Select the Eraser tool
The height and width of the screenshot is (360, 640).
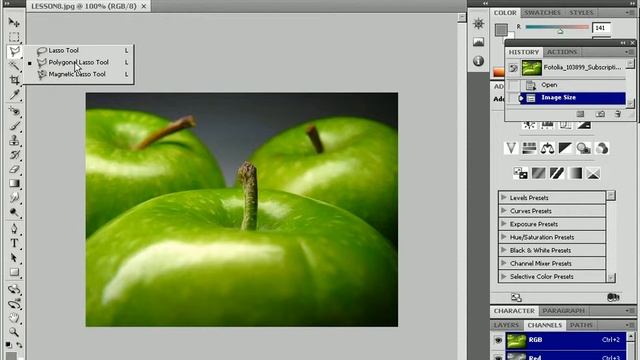pos(14,169)
